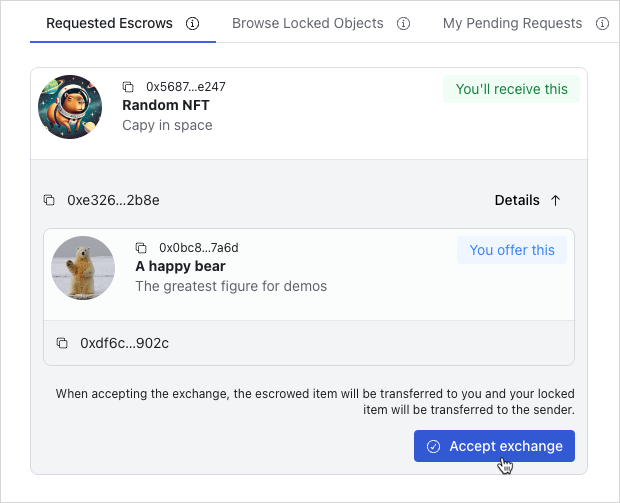Click the "You'll receive this" badge
This screenshot has height=503, width=620.
(x=511, y=89)
